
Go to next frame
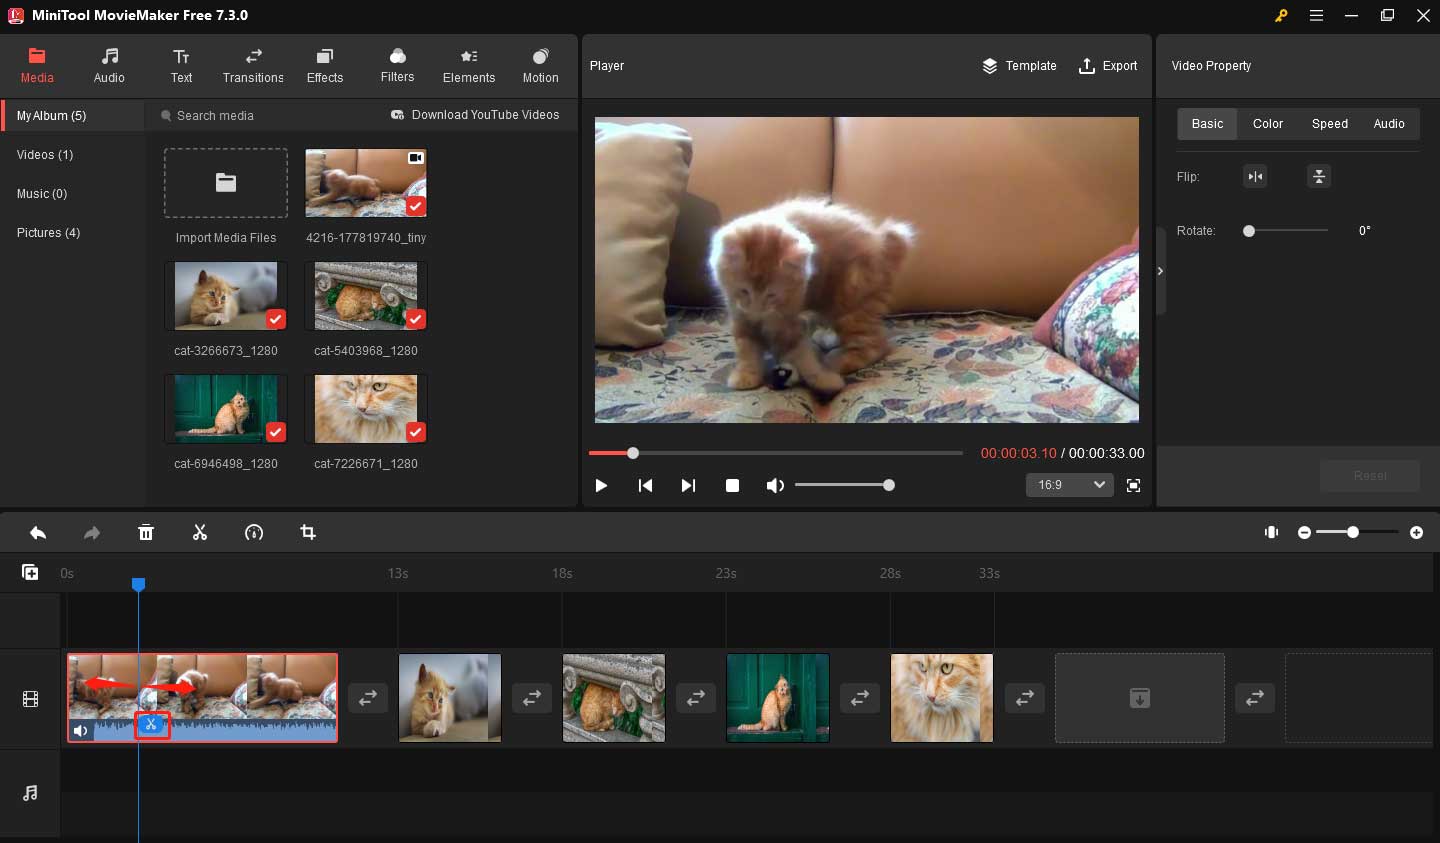[688, 485]
